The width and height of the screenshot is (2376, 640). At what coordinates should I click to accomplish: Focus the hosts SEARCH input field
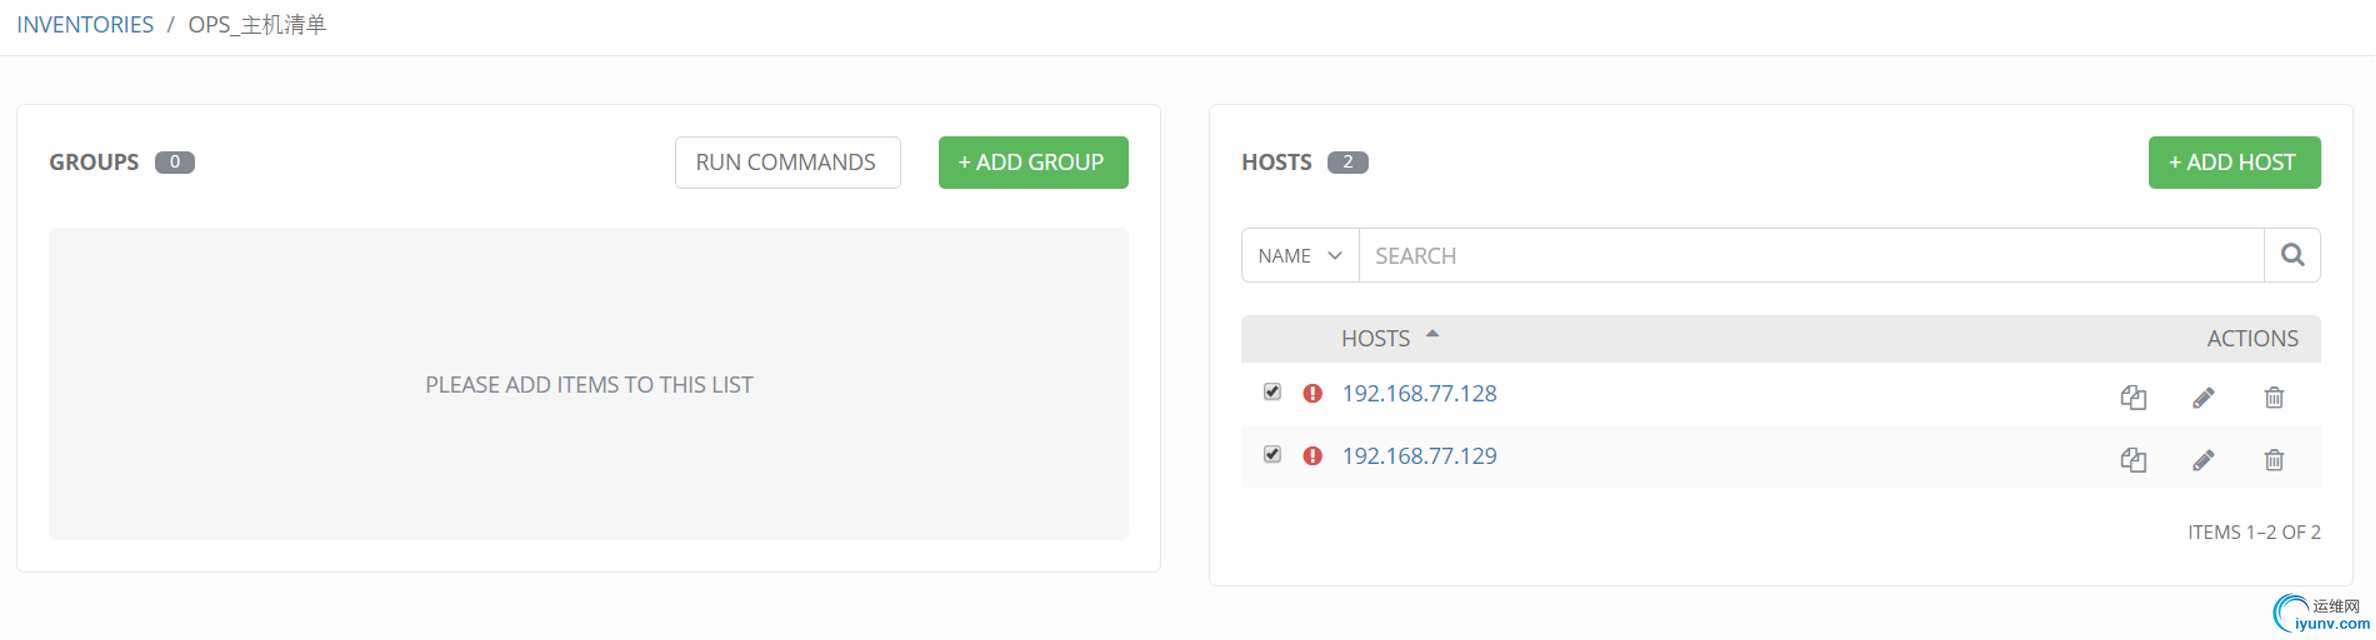[1810, 255]
